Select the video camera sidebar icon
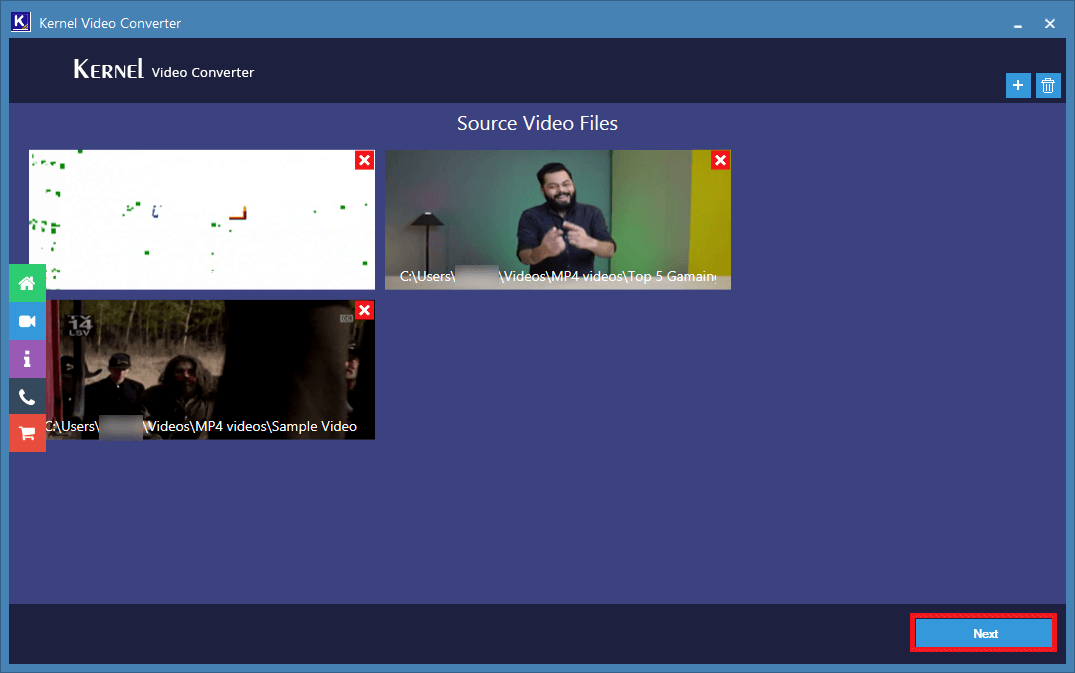This screenshot has width=1075, height=673. (x=27, y=321)
